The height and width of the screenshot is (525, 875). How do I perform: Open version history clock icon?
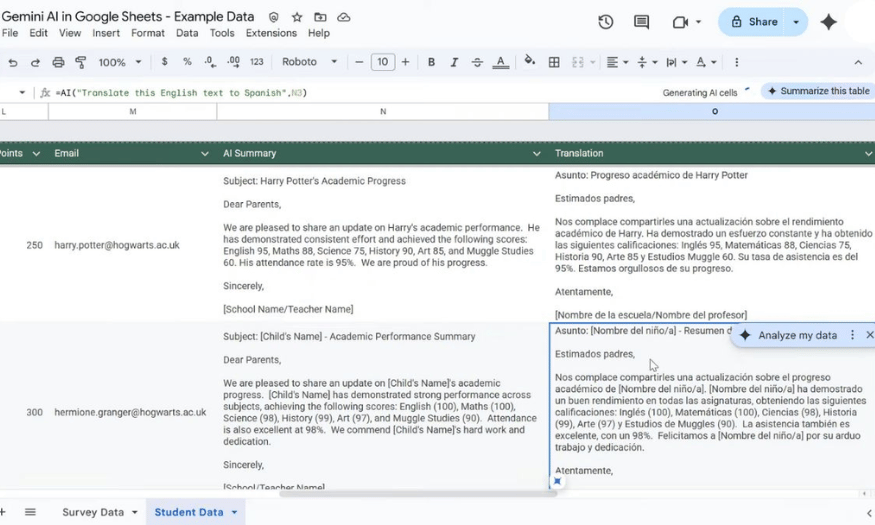point(605,22)
